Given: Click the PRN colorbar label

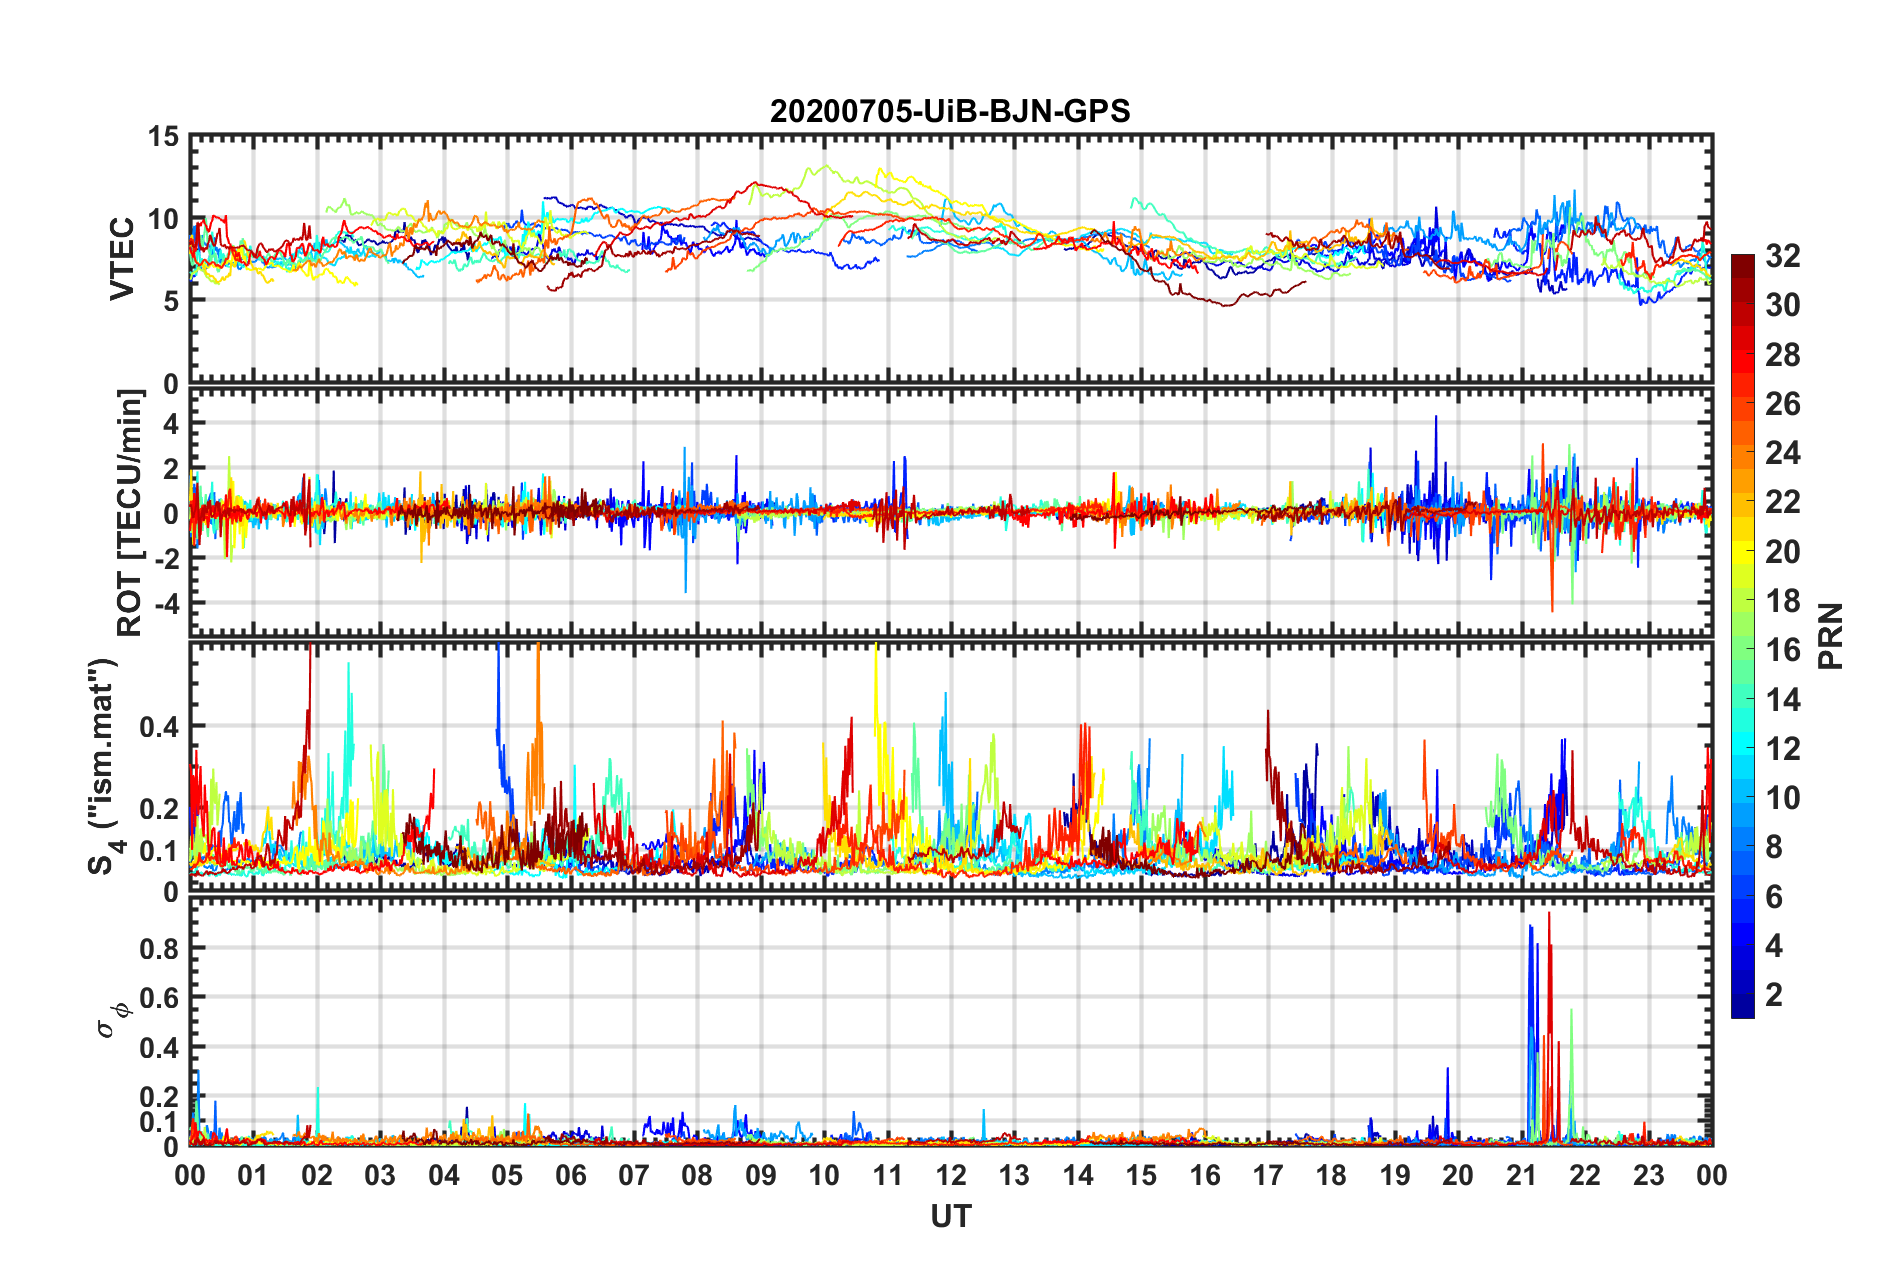Looking at the screenshot, I should click(x=1831, y=636).
